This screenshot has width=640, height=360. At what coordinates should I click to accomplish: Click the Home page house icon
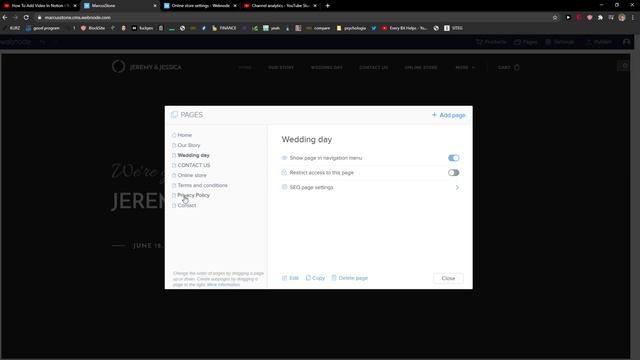(x=174, y=135)
